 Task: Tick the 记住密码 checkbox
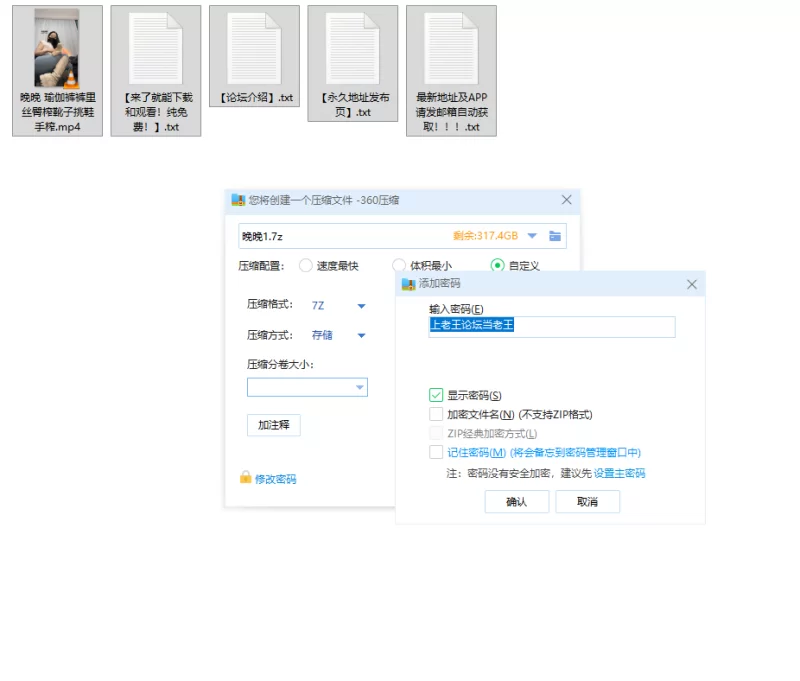pos(436,452)
